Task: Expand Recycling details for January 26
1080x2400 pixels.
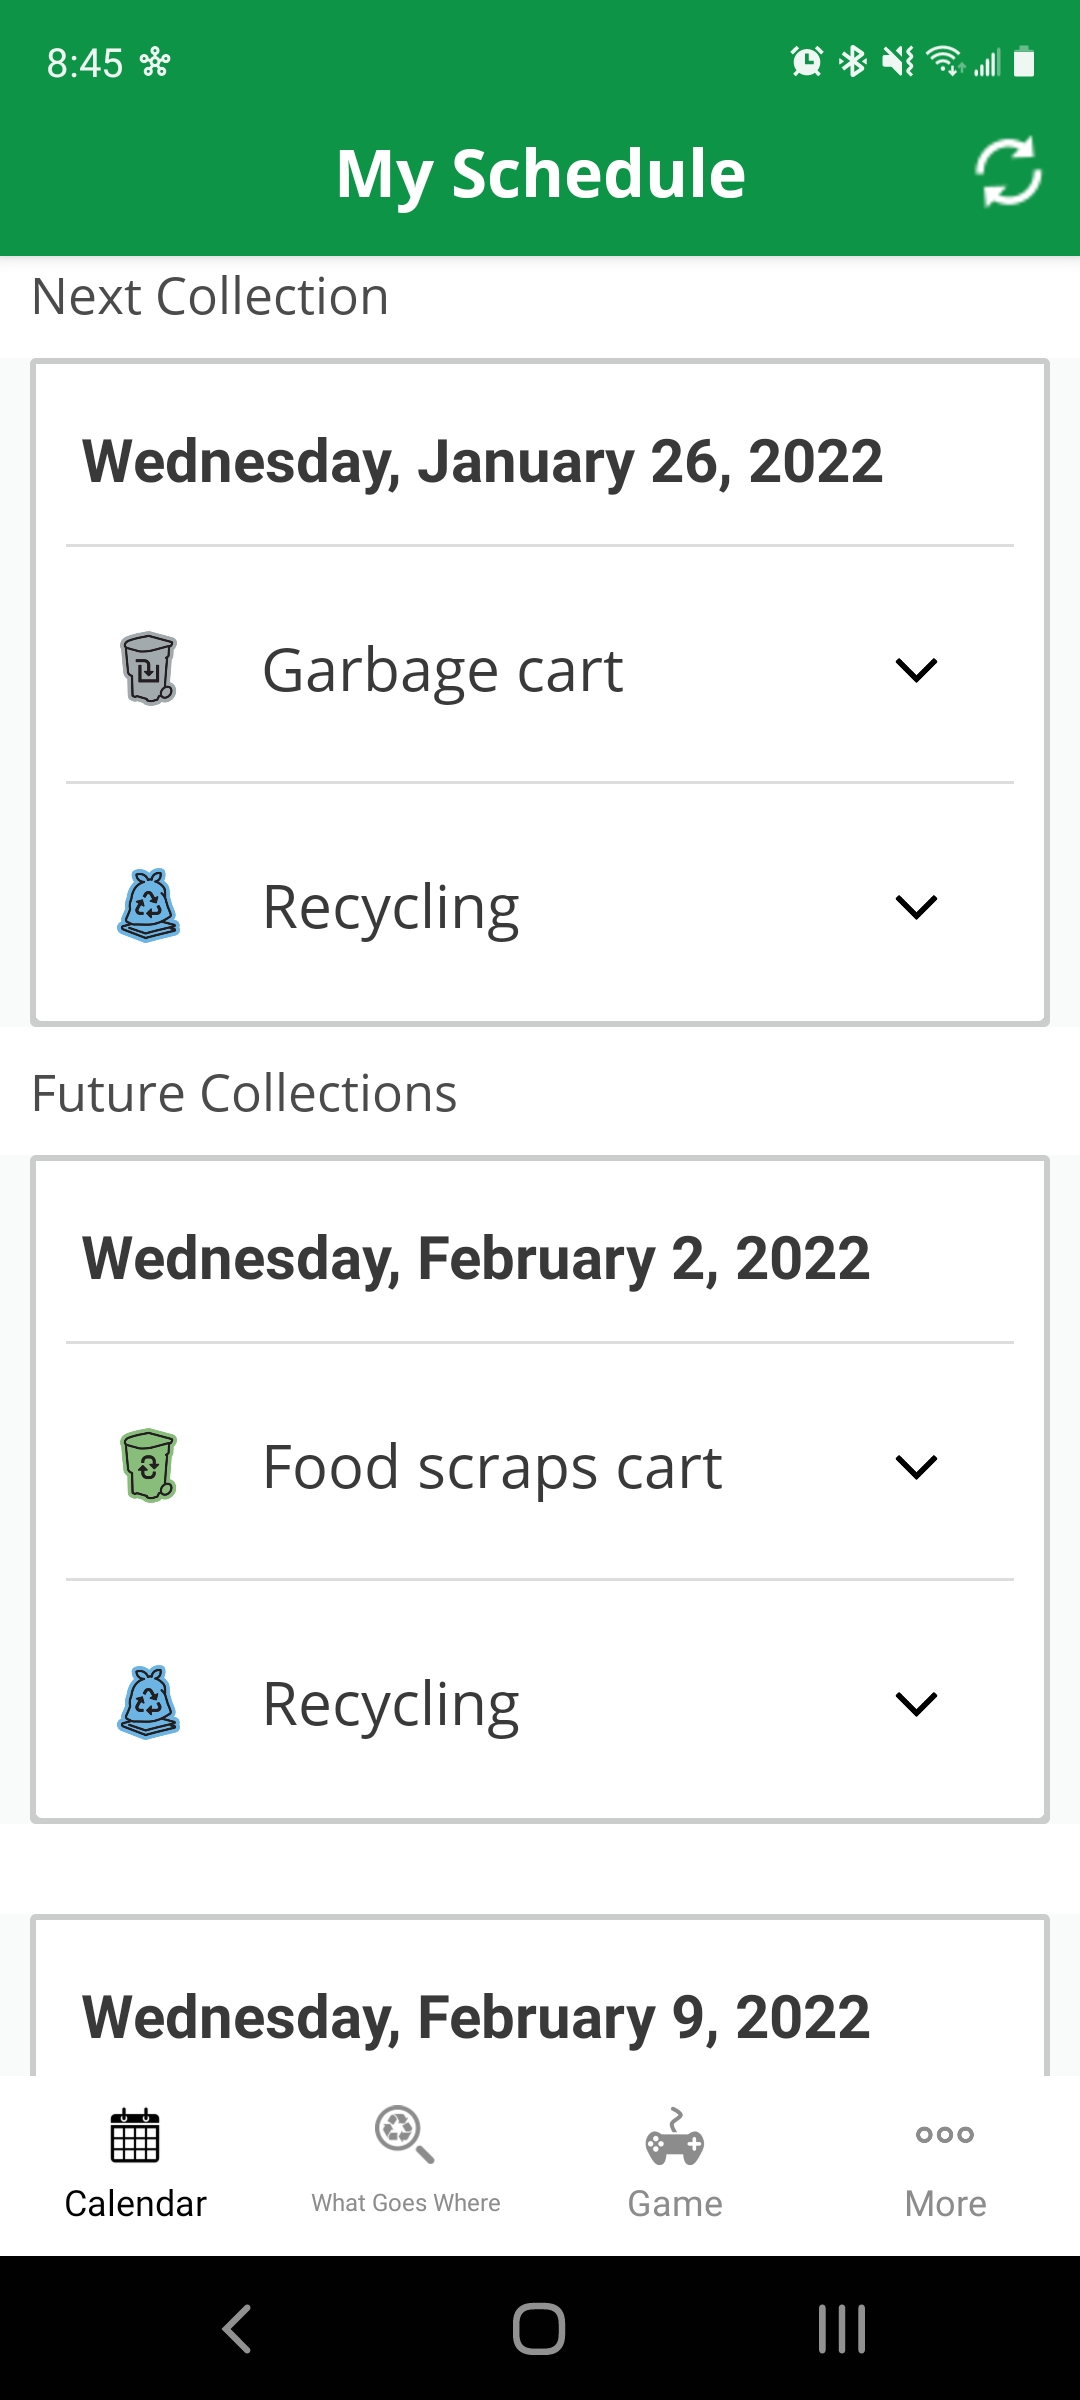Action: coord(916,907)
